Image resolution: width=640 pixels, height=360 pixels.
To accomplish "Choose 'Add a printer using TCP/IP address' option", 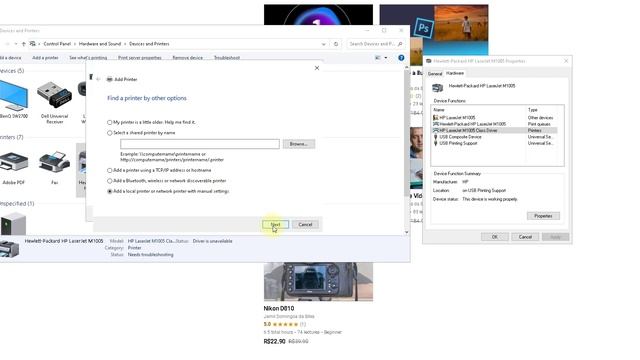I will pos(109,171).
